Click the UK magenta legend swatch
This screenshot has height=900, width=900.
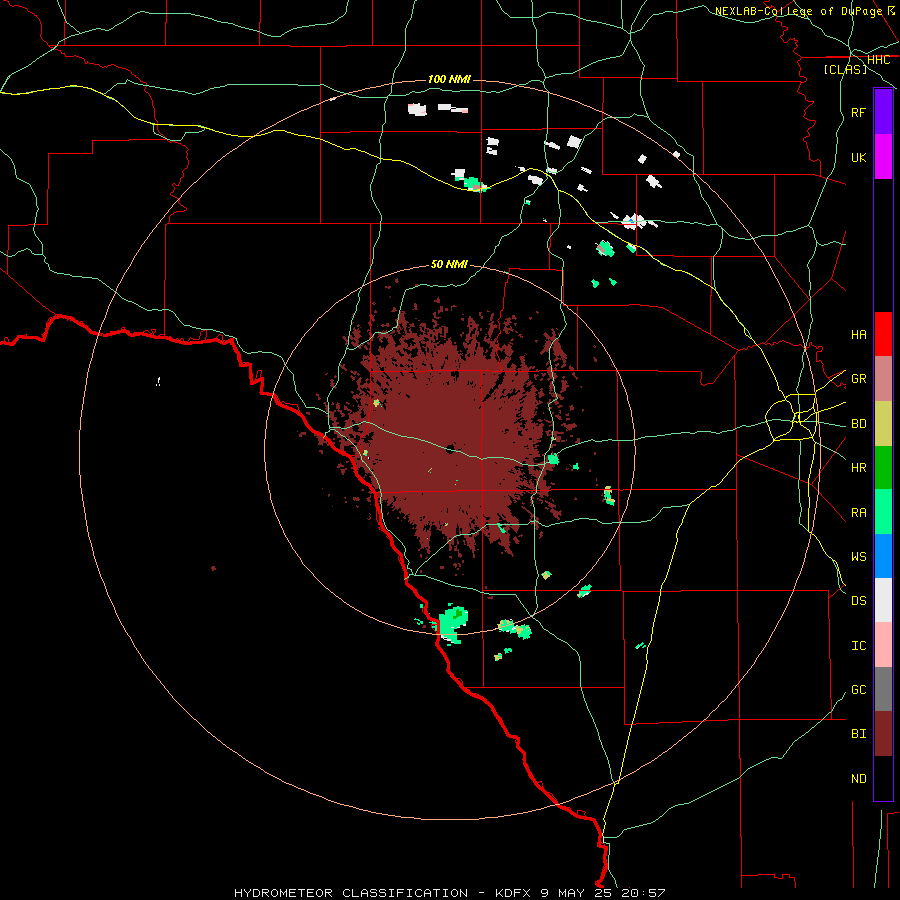[883, 157]
